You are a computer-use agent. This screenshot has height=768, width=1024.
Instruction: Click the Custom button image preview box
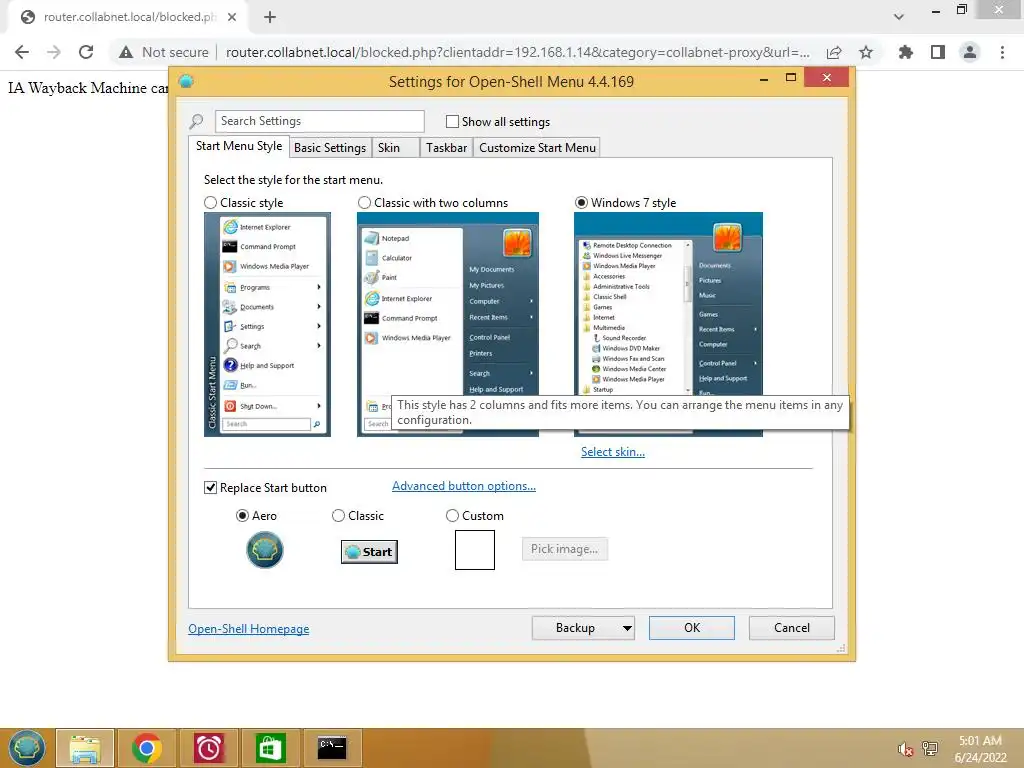point(475,550)
